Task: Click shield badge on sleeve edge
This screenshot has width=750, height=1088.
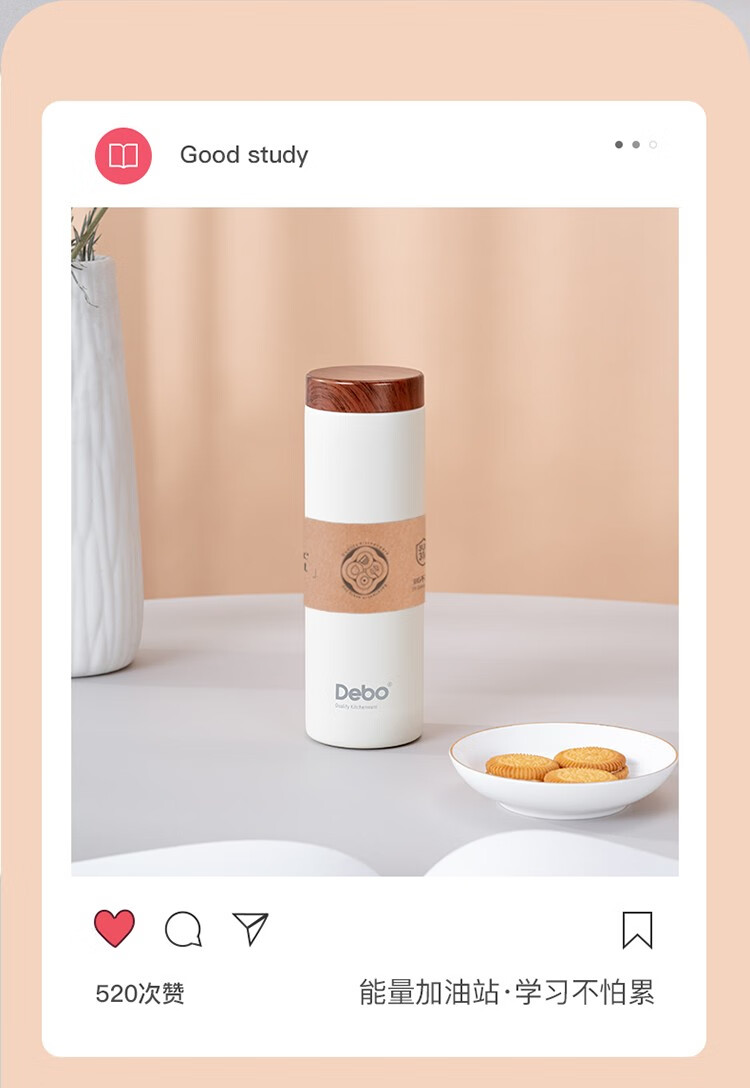Action: point(420,552)
